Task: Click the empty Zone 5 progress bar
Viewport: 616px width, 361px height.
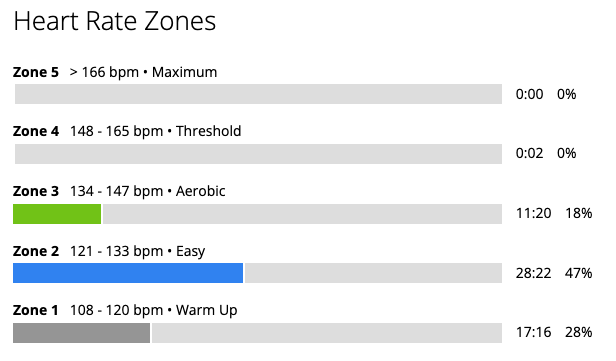Action: tap(258, 94)
